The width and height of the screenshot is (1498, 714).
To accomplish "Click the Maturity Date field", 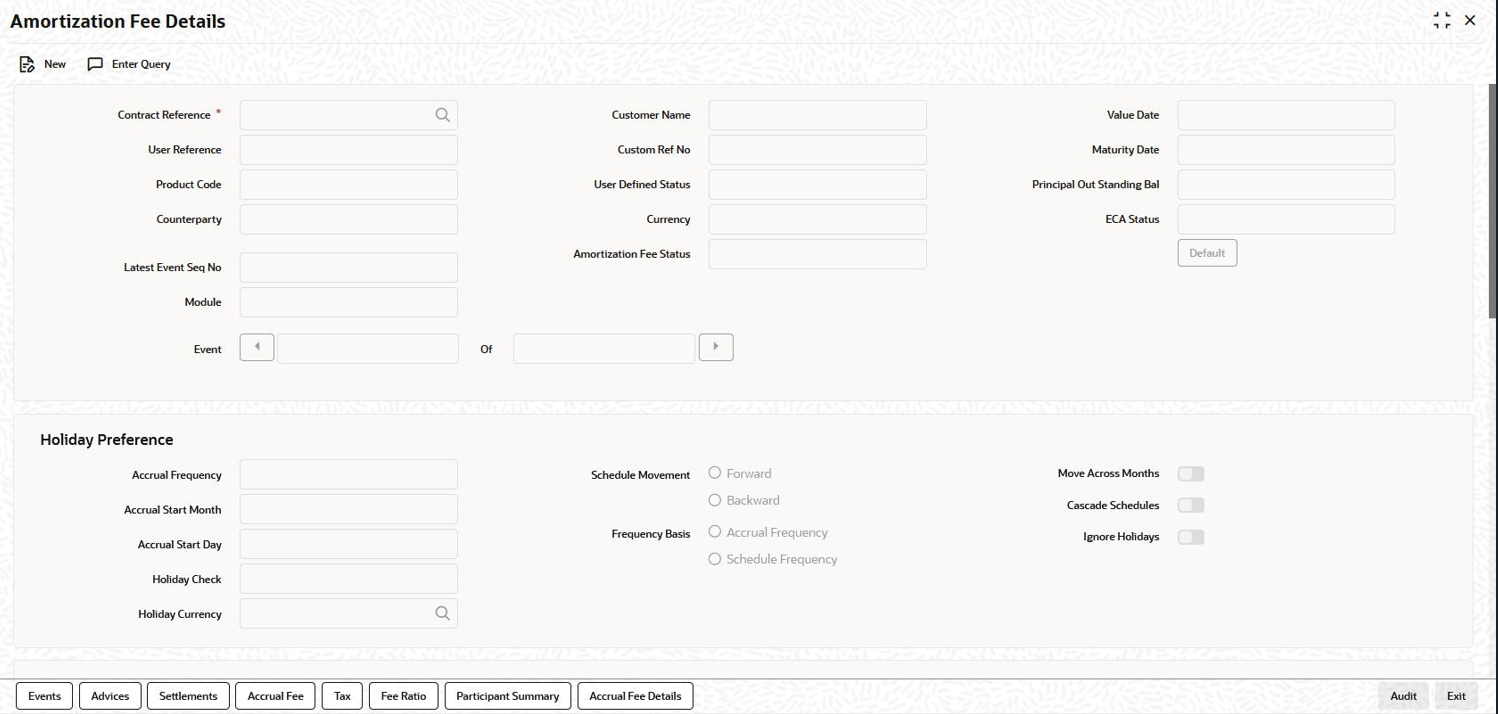I will (1286, 150).
